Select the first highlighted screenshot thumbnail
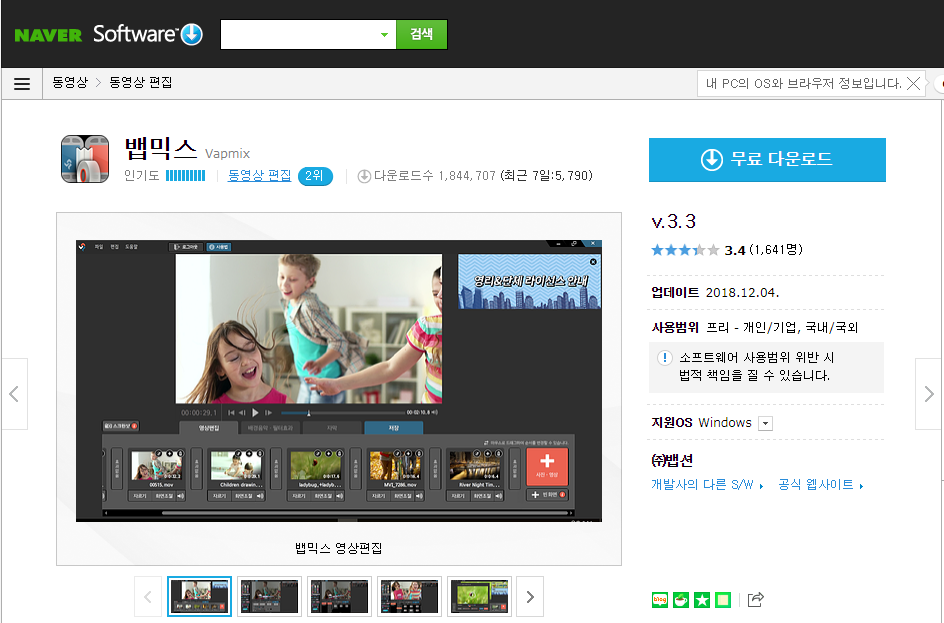This screenshot has height=623, width=944. click(x=199, y=597)
